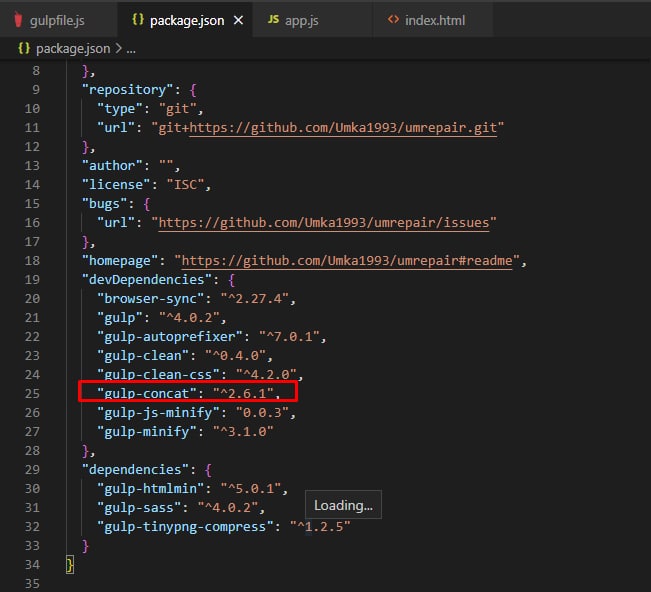Click the braces icon in the breadcrumb

[24, 49]
